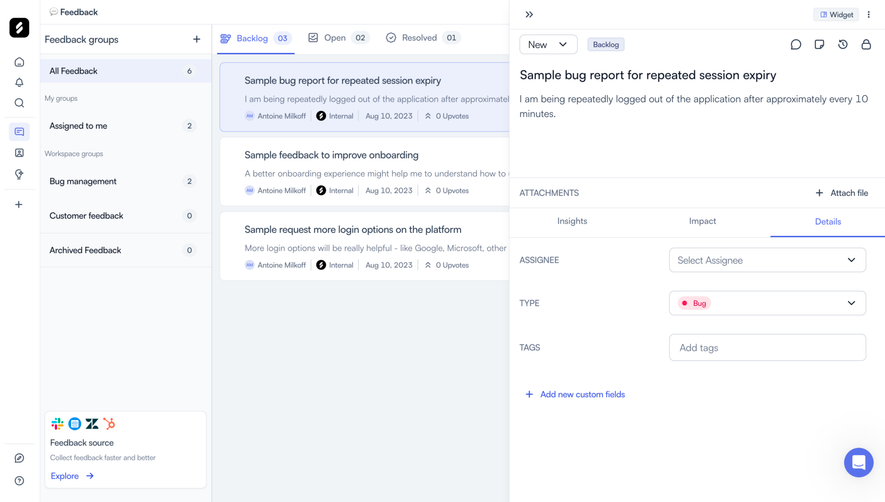Image resolution: width=885 pixels, height=502 pixels.
Task: Click the Explore link
Action: 72,476
